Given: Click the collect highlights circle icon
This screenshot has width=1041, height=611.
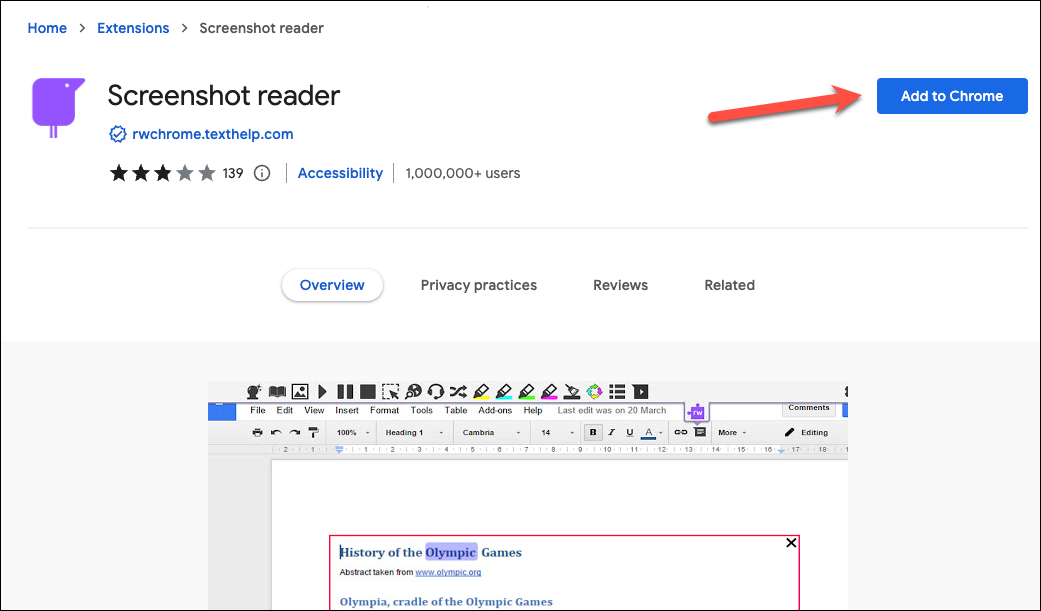Looking at the screenshot, I should coord(595,391).
